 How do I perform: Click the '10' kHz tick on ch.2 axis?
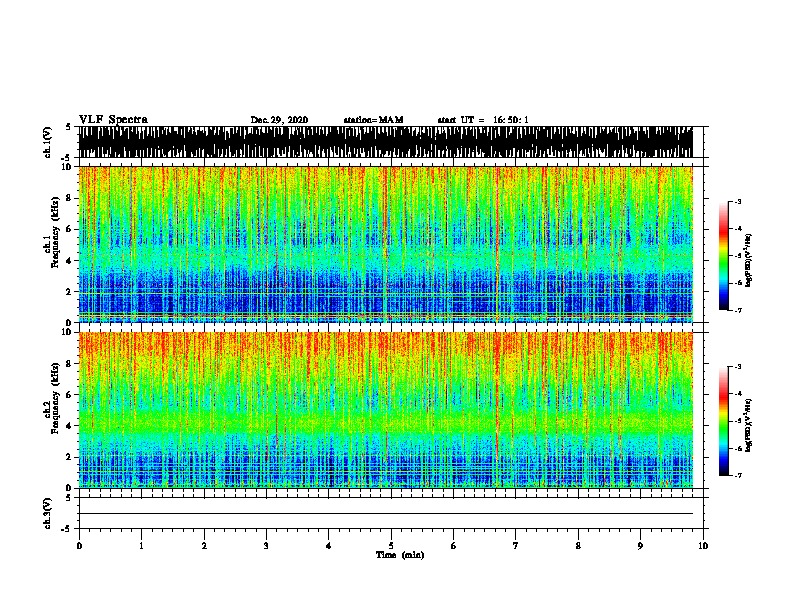click(x=67, y=332)
